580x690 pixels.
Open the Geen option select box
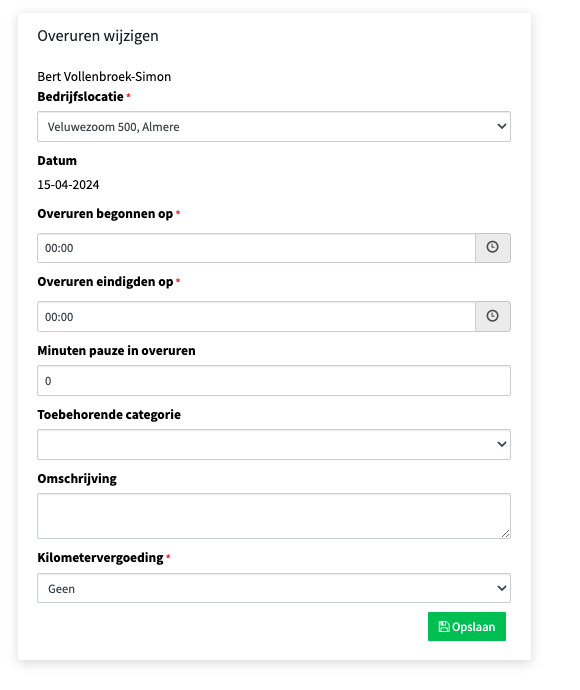click(x=274, y=588)
